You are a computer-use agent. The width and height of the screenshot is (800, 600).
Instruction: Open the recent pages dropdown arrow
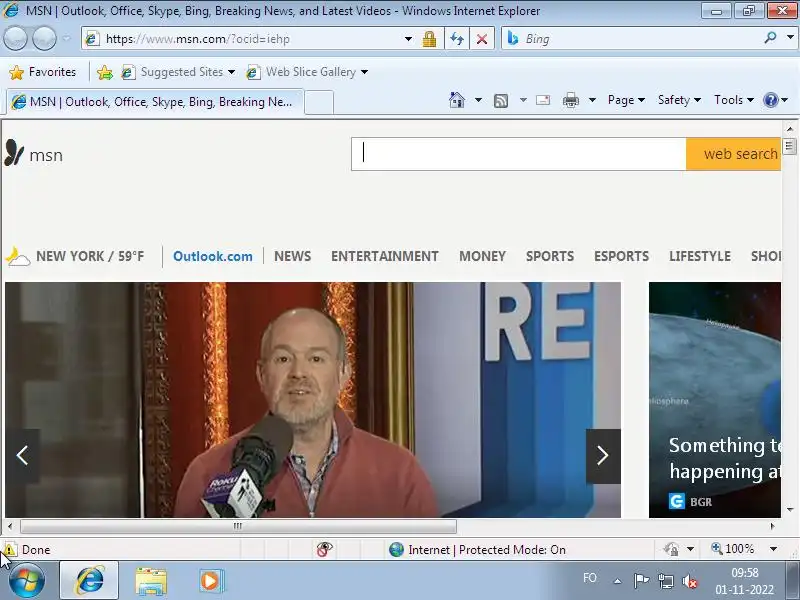[66, 38]
